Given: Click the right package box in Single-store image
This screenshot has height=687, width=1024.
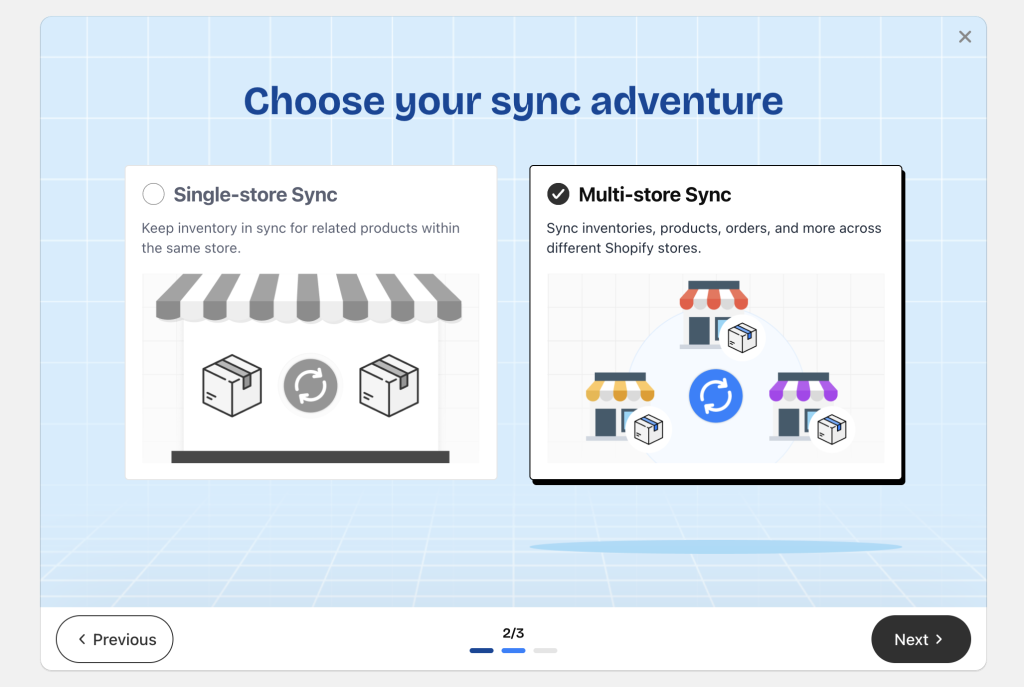Looking at the screenshot, I should 388,386.
